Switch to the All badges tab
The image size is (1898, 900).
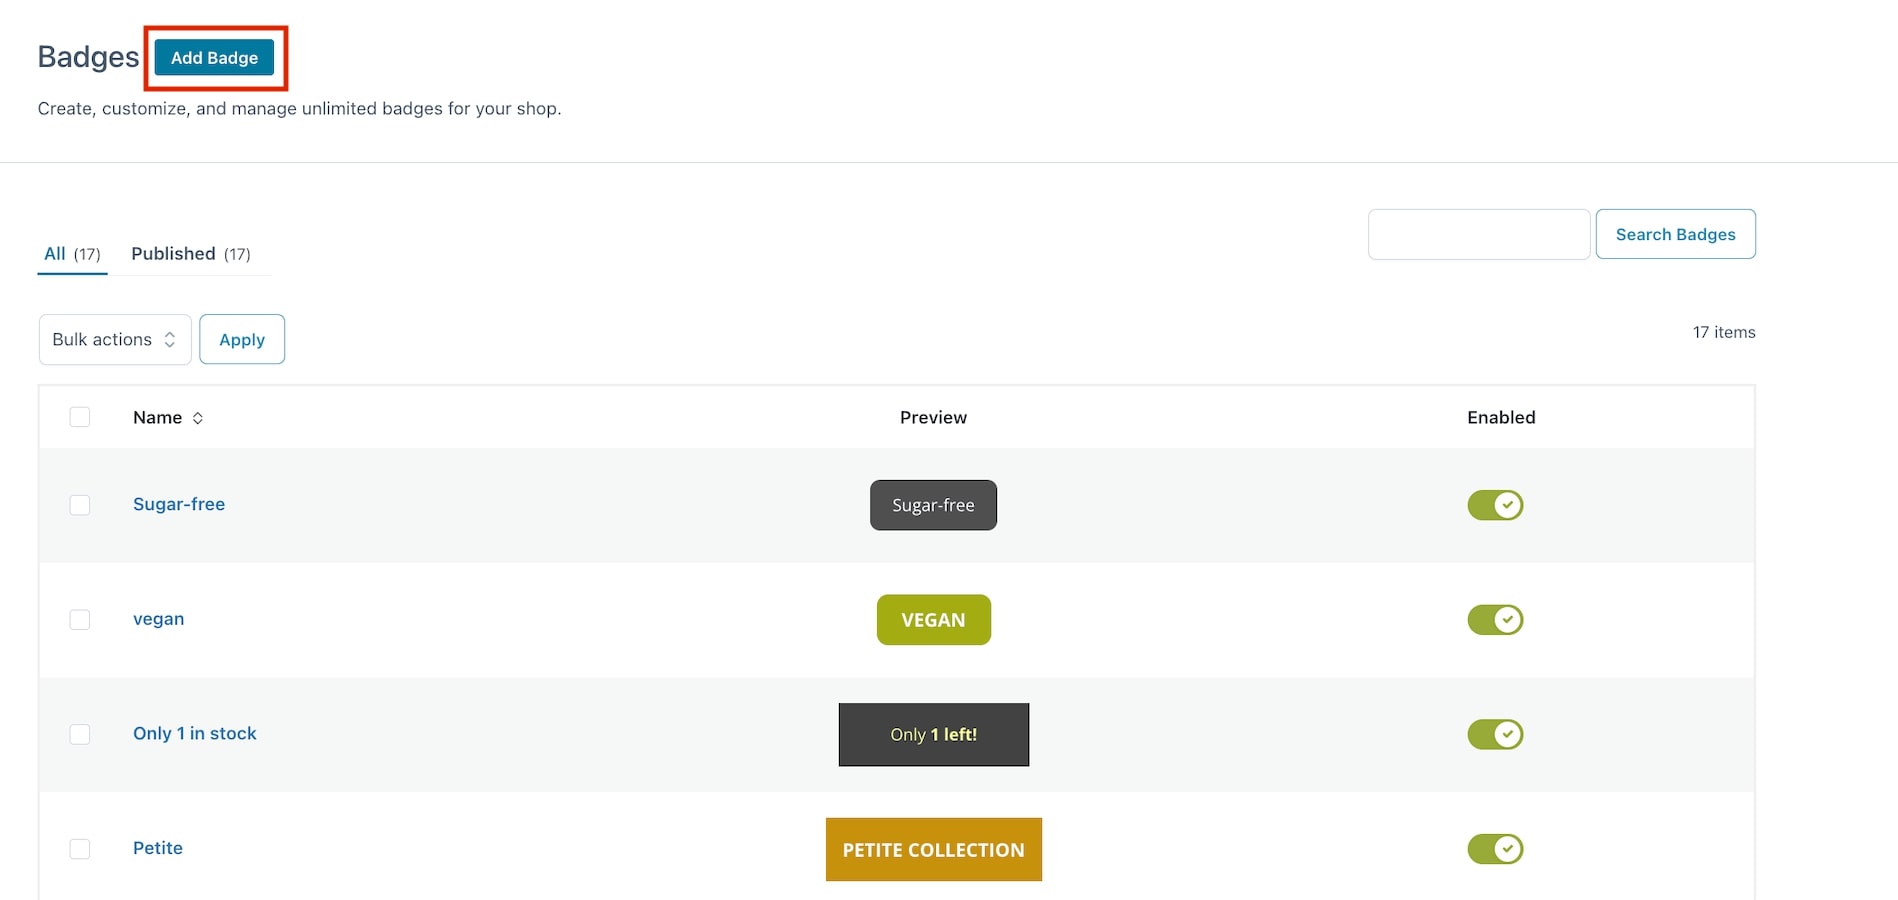point(72,254)
